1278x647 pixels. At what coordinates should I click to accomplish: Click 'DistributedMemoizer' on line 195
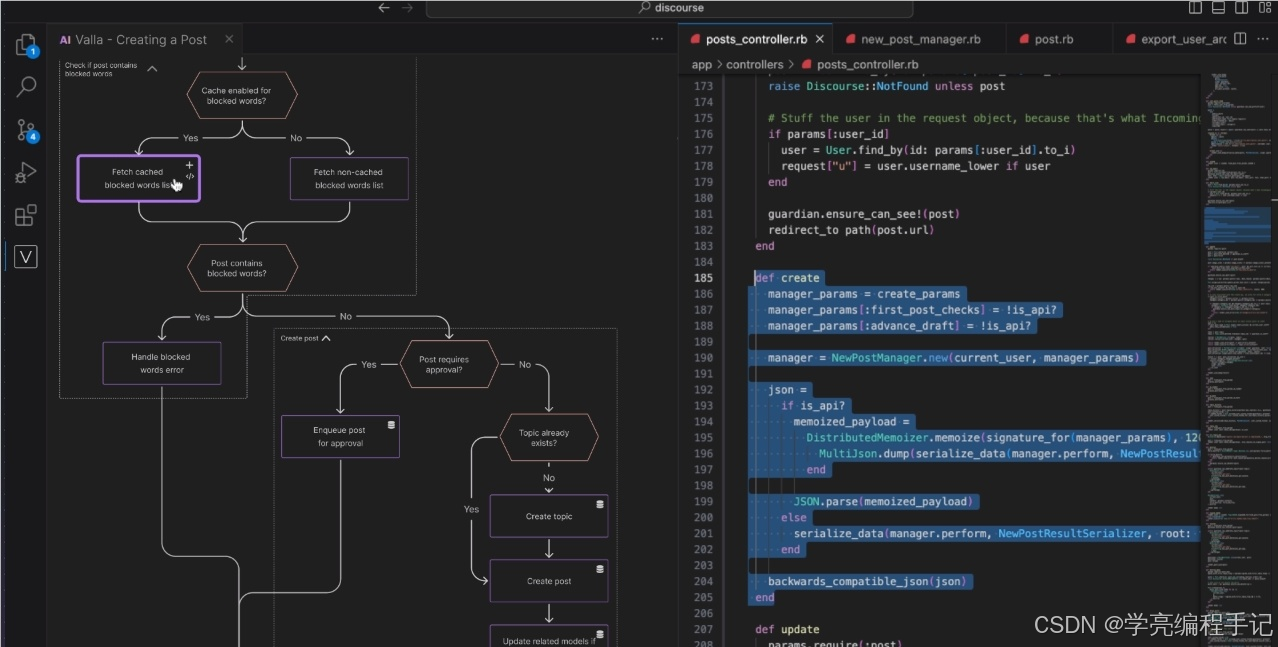(867, 437)
